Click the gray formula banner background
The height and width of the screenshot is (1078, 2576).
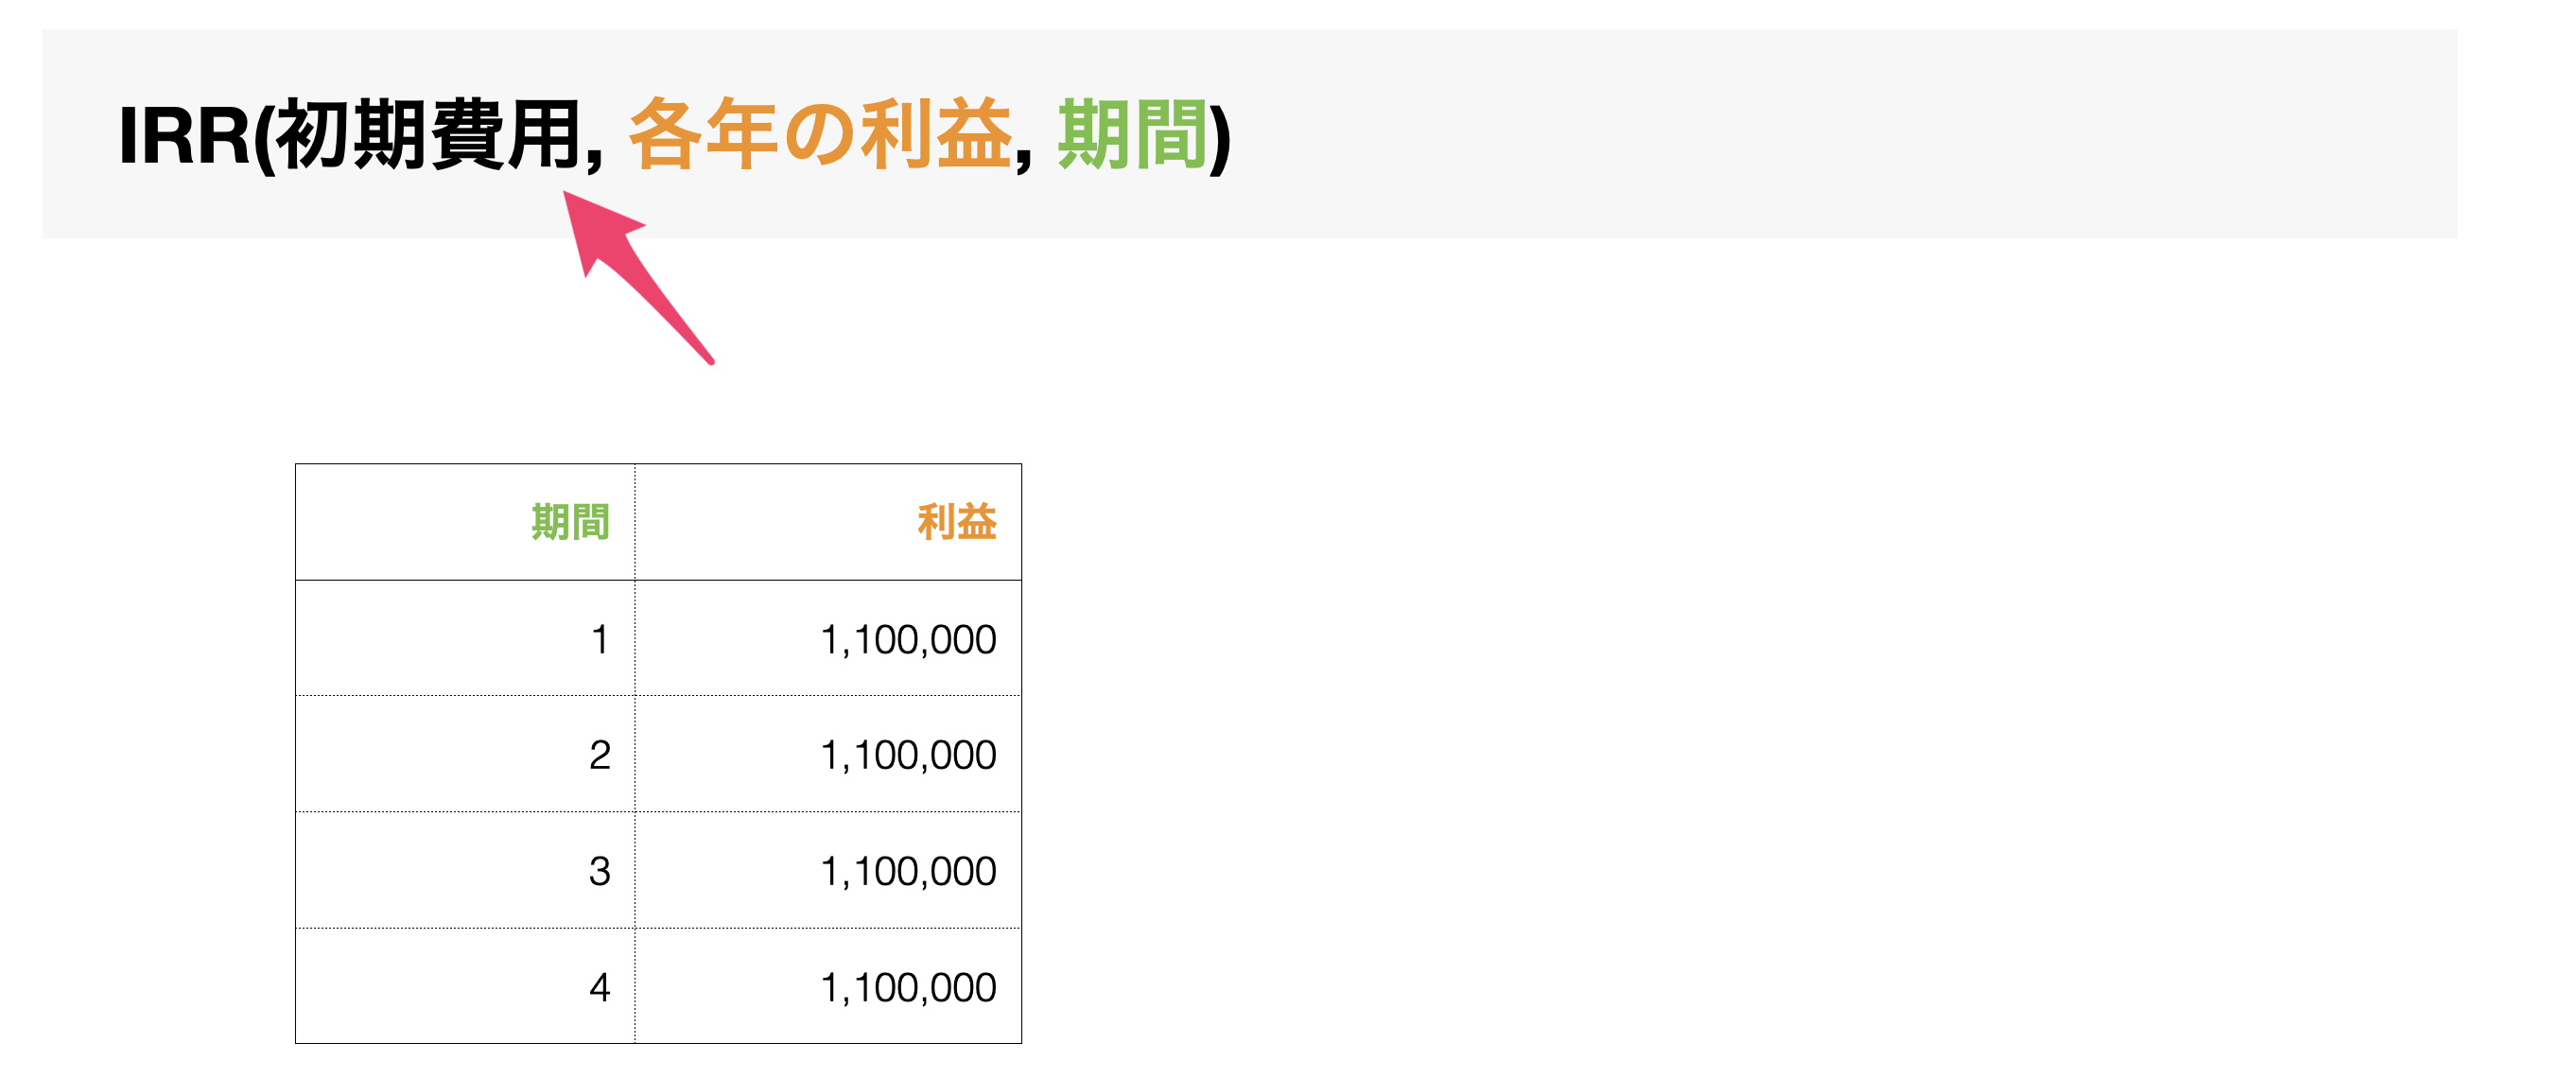coord(1800,134)
